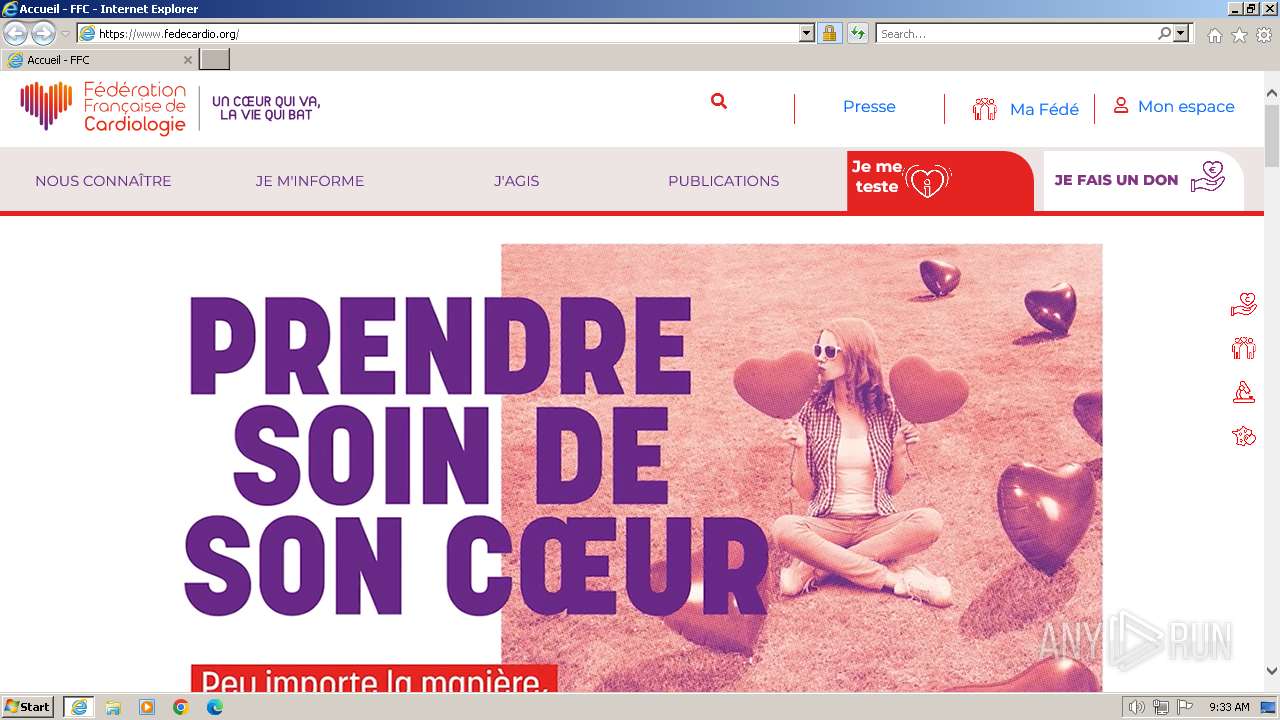Open the J'AGIS menu

pos(516,181)
